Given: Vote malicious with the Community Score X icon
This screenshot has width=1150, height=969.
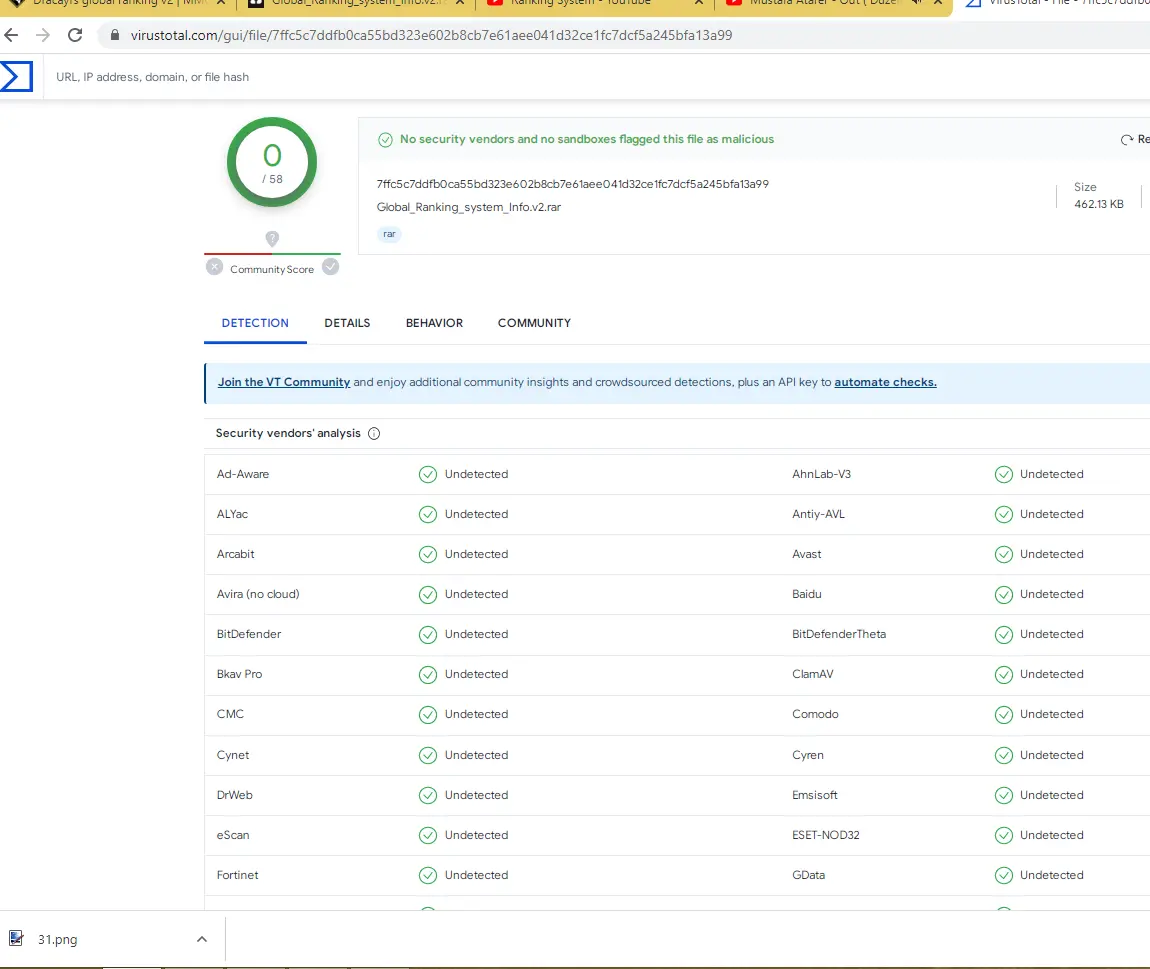Looking at the screenshot, I should [214, 267].
